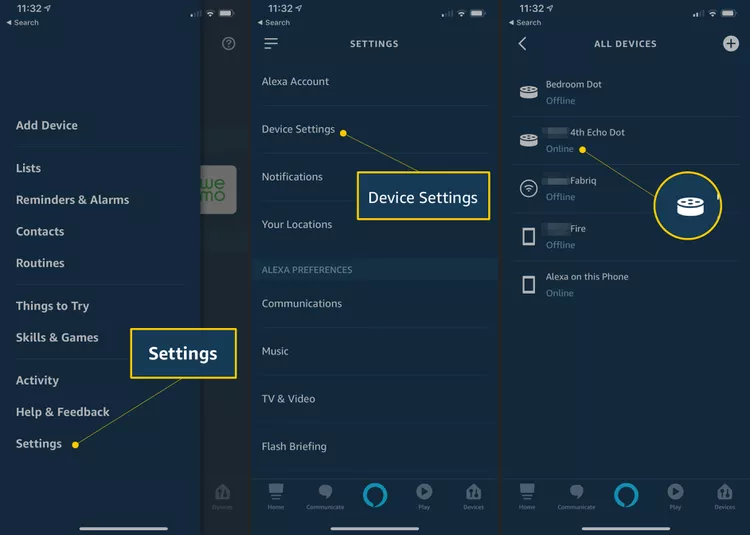Viewport: 750px width, 535px height.
Task: Select Alexa on this Phone name
Action: point(587,277)
